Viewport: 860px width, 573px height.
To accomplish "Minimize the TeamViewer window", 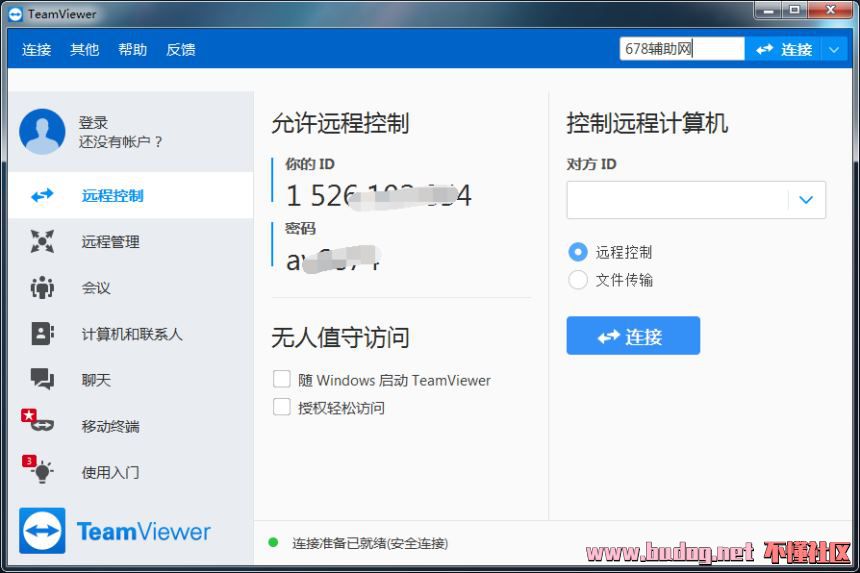I will pyautogui.click(x=768, y=10).
